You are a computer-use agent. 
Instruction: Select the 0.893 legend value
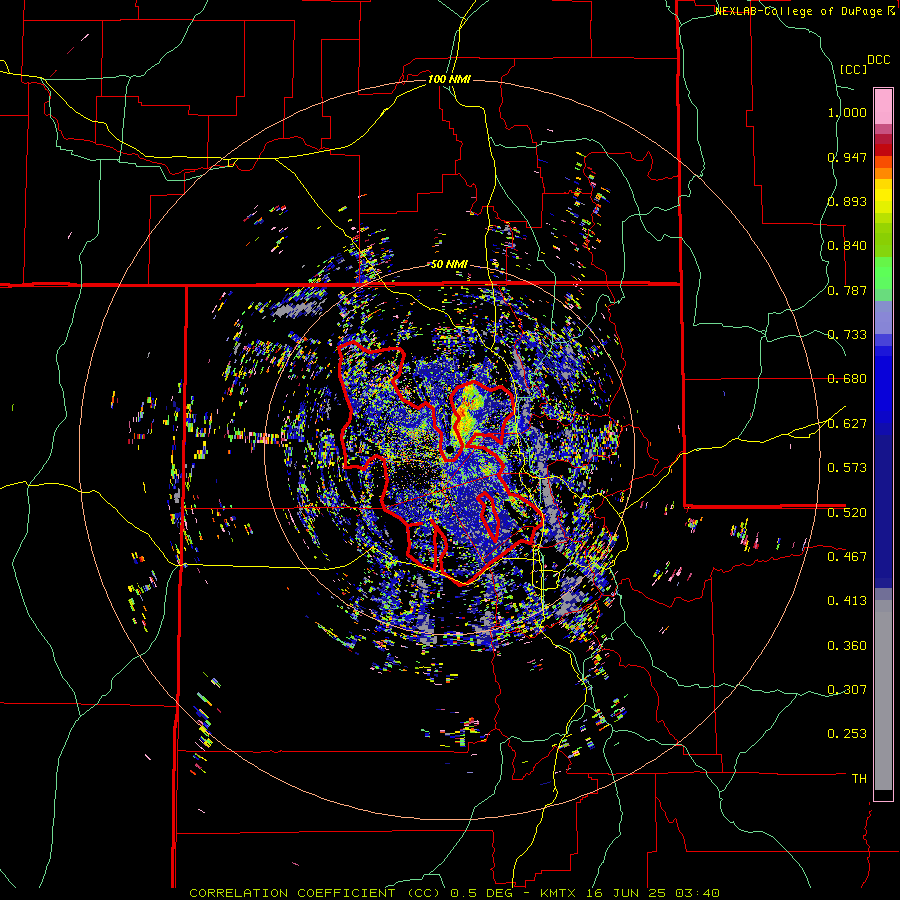[x=847, y=201]
